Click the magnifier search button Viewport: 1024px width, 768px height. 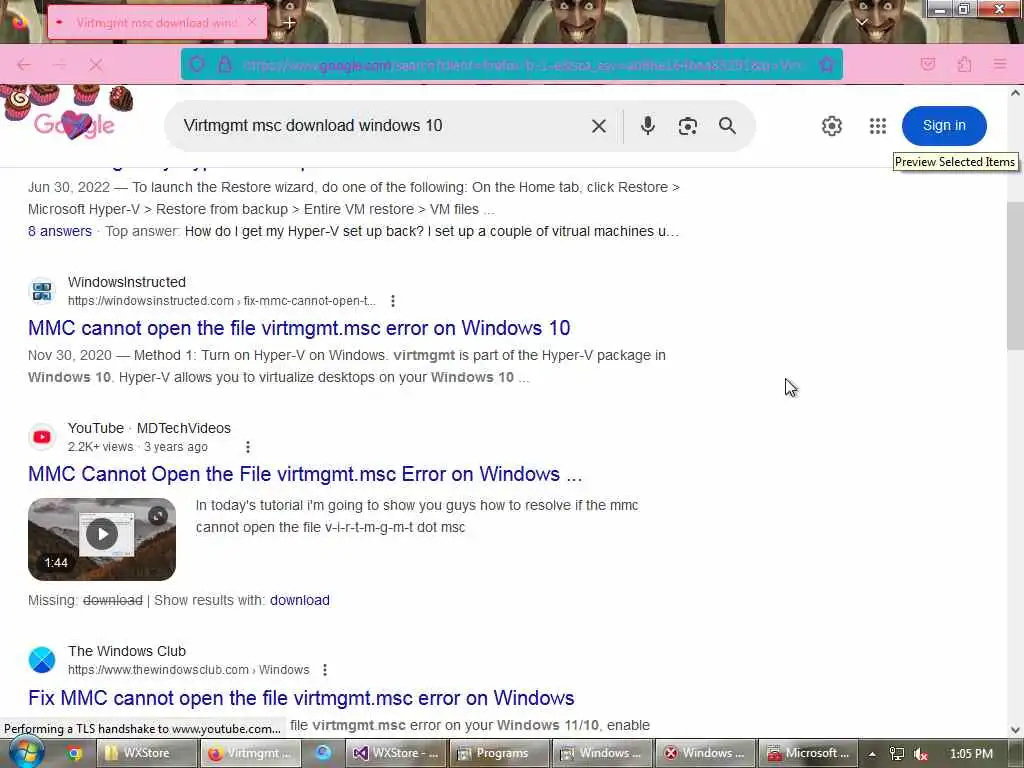pyautogui.click(x=728, y=125)
